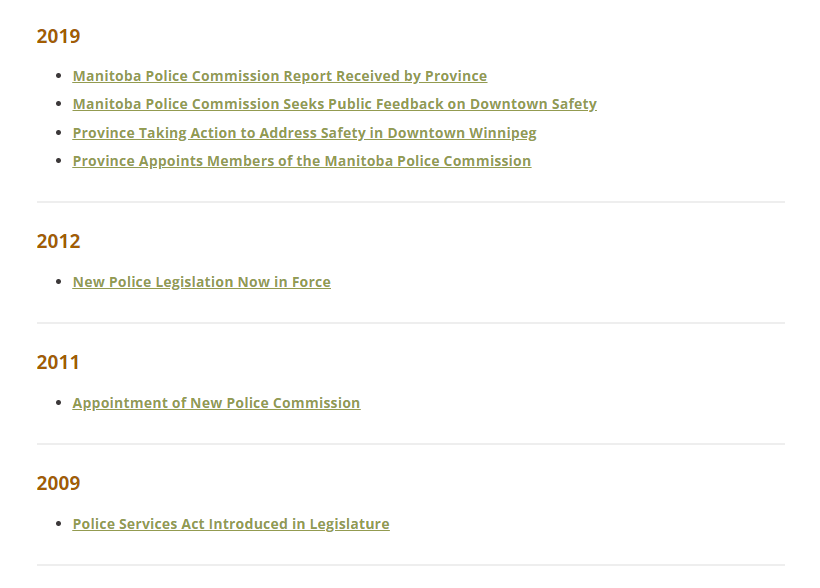Open Manitoba Police Commission Report Received by Province
Image resolution: width=820 pixels, height=588 pixels.
[280, 76]
